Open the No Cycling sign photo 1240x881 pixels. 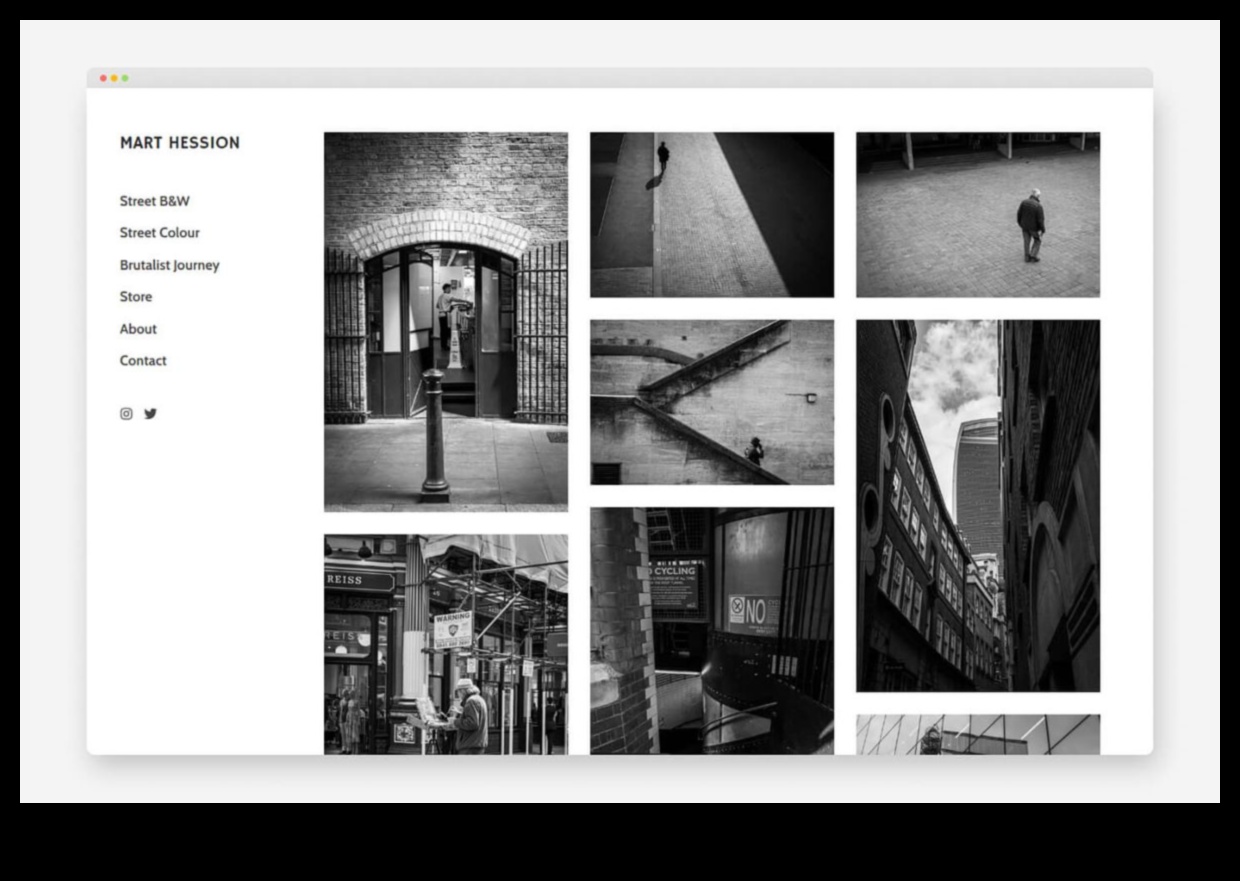pos(711,630)
